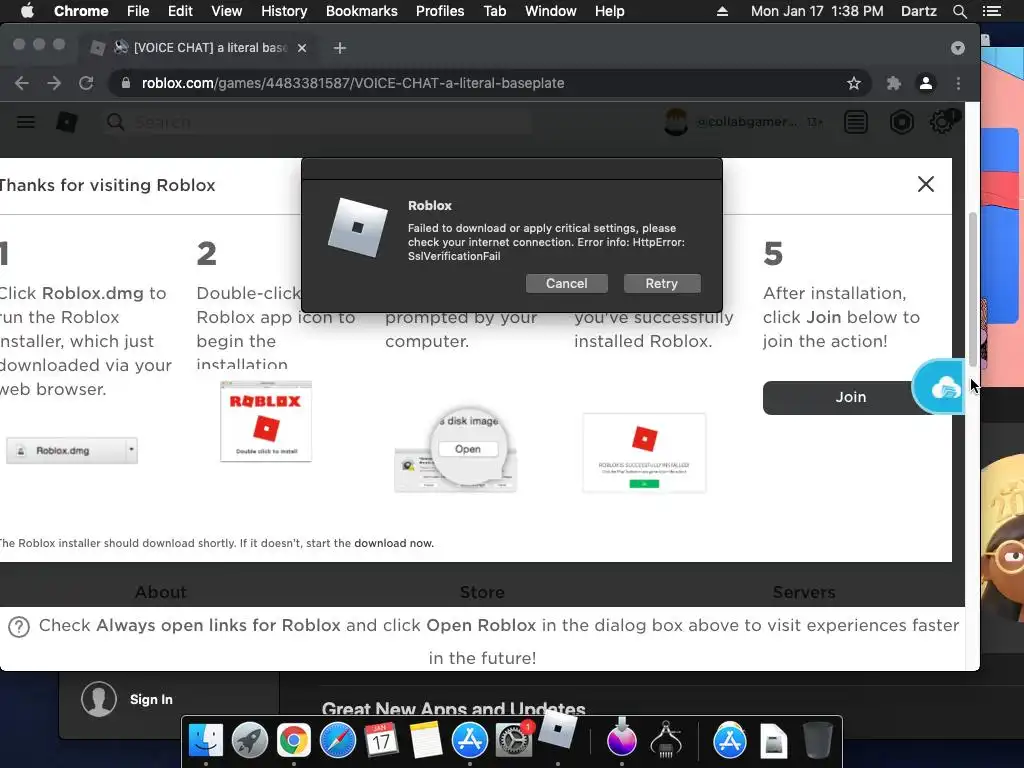Click the download now link

coord(394,543)
